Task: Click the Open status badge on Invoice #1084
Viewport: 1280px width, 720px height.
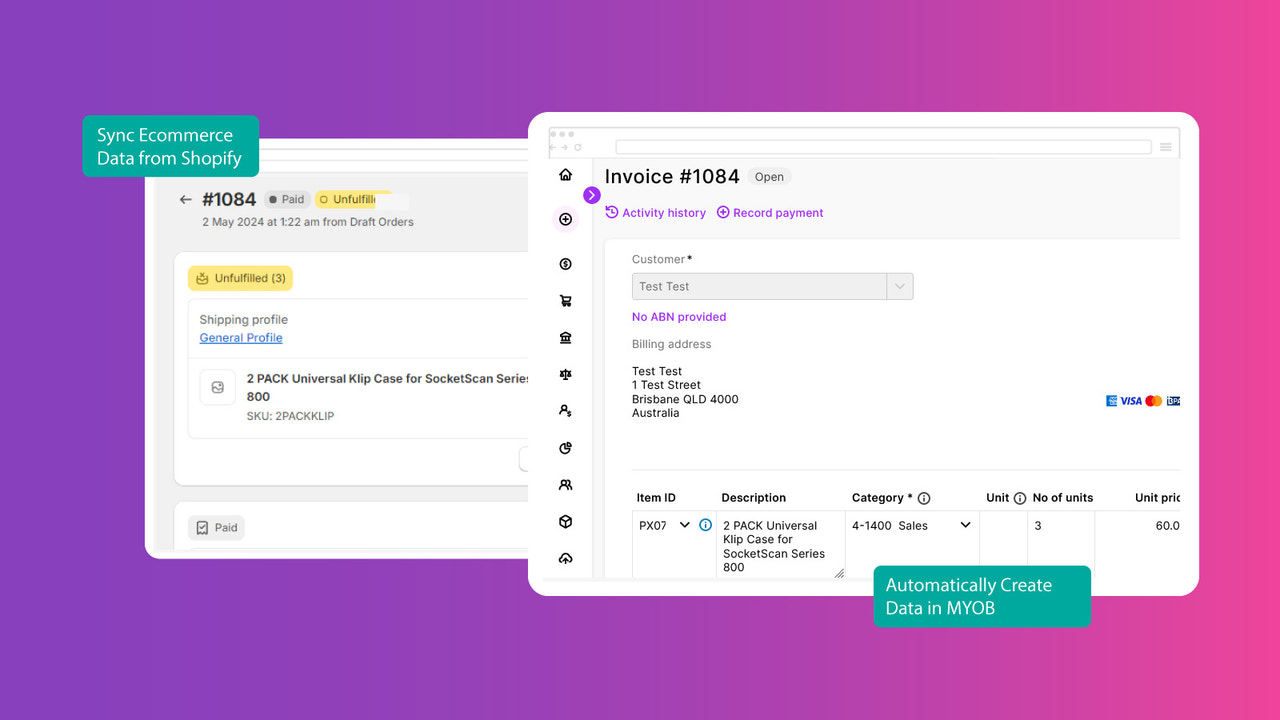Action: (769, 176)
